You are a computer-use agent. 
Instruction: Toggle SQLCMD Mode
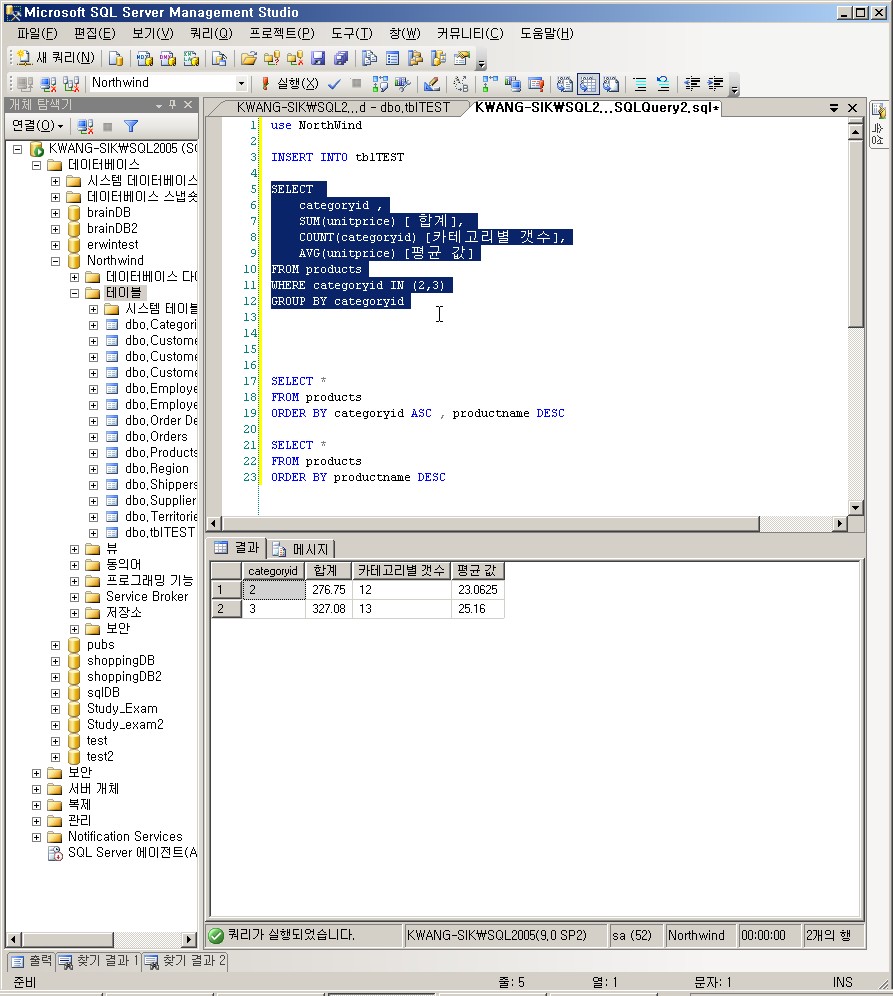[x=536, y=83]
